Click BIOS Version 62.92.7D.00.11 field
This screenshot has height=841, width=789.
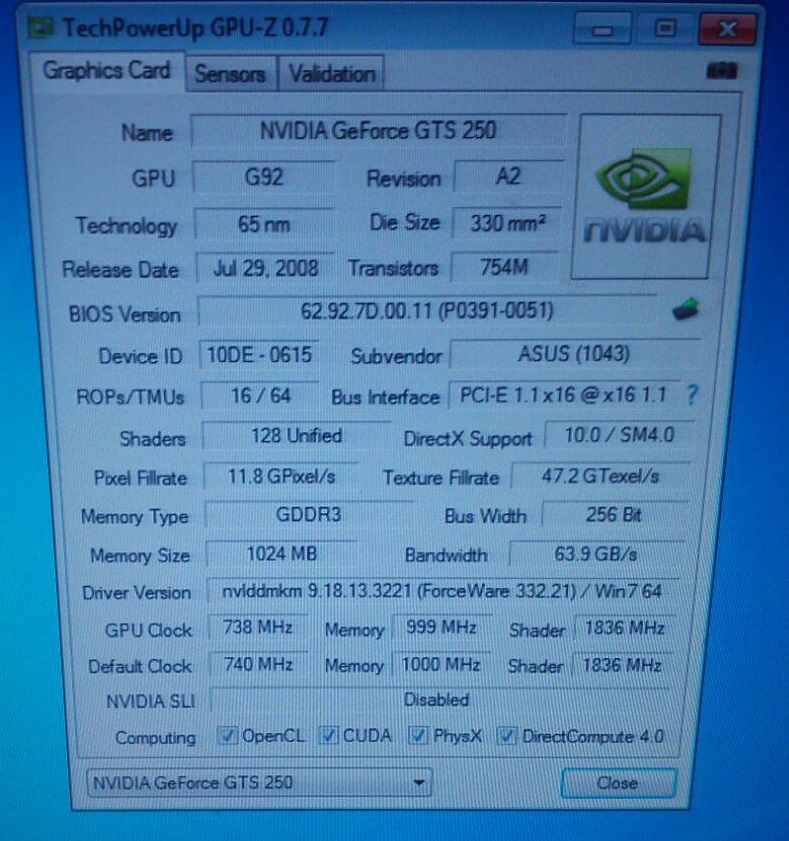coord(427,311)
